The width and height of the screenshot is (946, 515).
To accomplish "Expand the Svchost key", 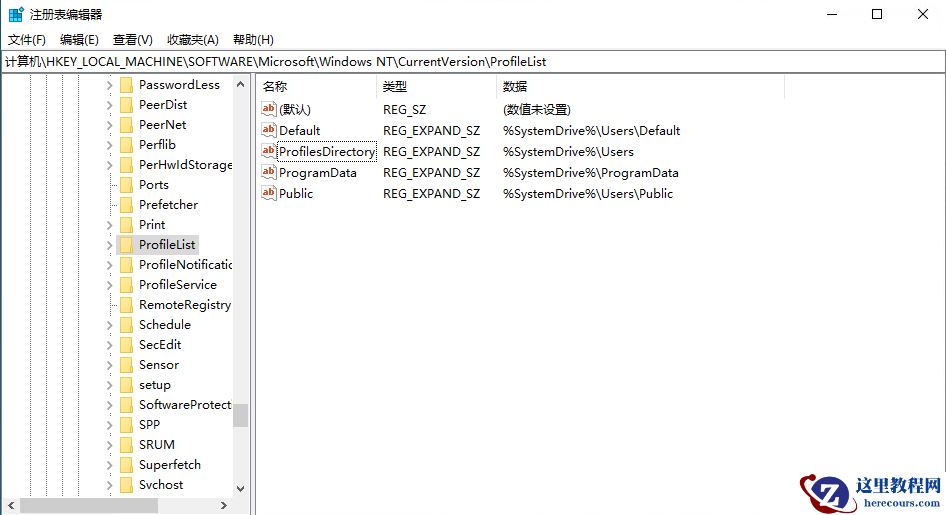I will point(109,485).
